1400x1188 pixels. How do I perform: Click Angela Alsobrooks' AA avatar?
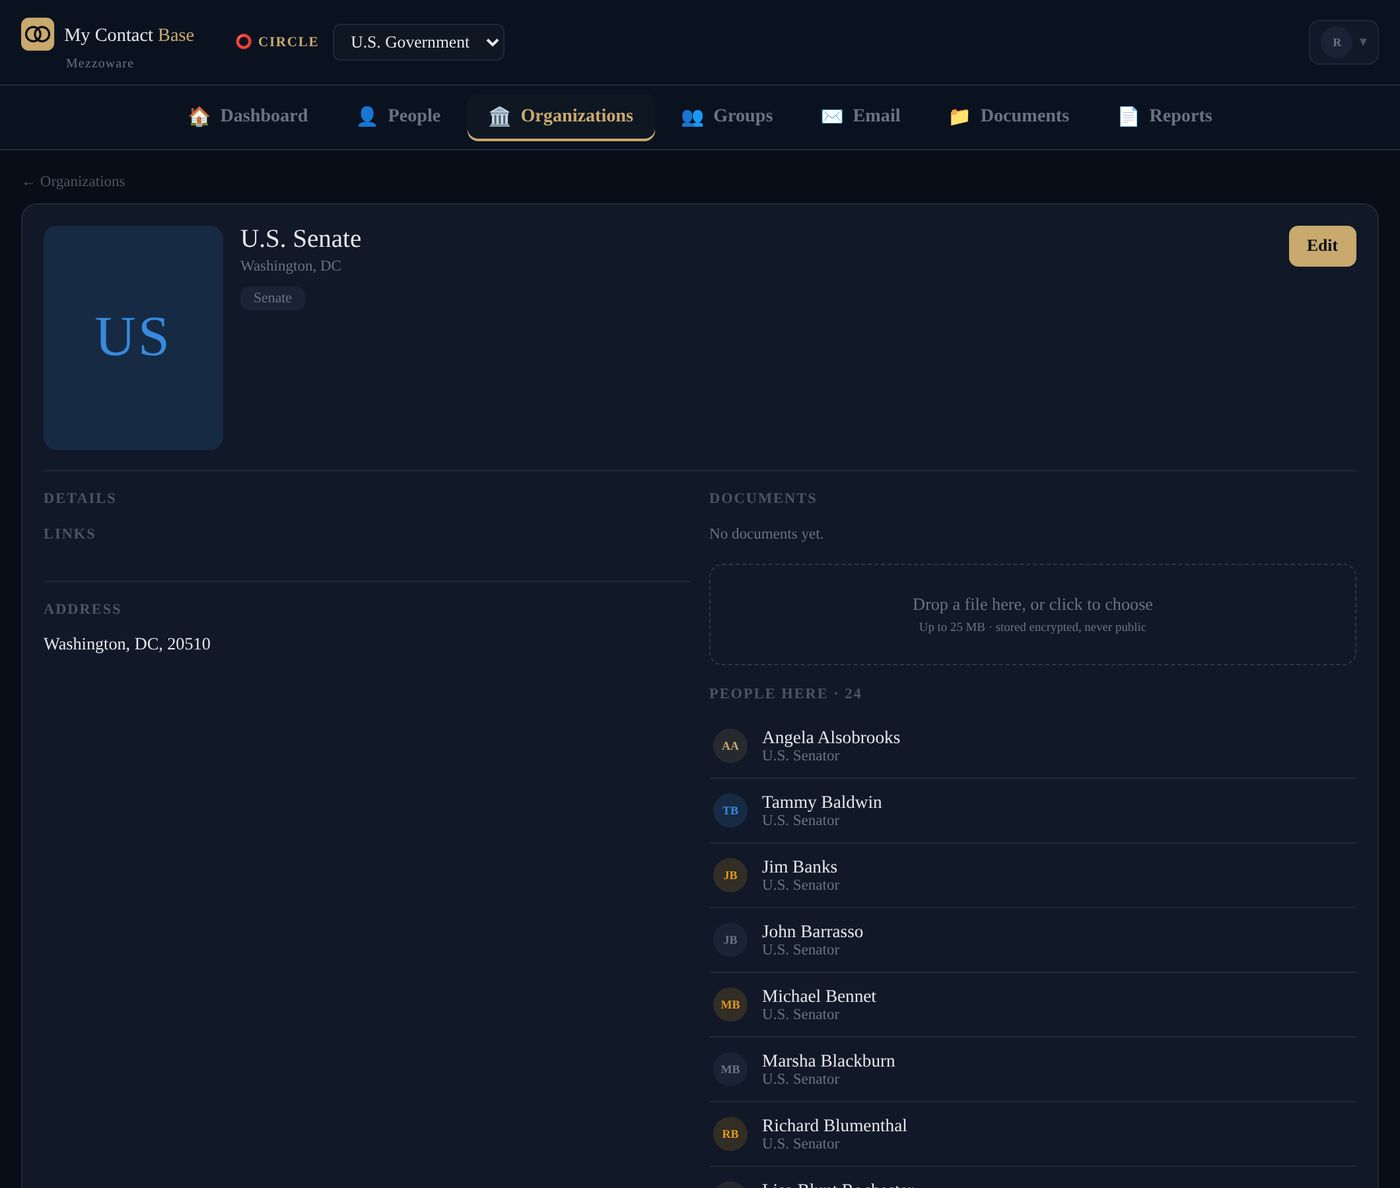click(730, 746)
